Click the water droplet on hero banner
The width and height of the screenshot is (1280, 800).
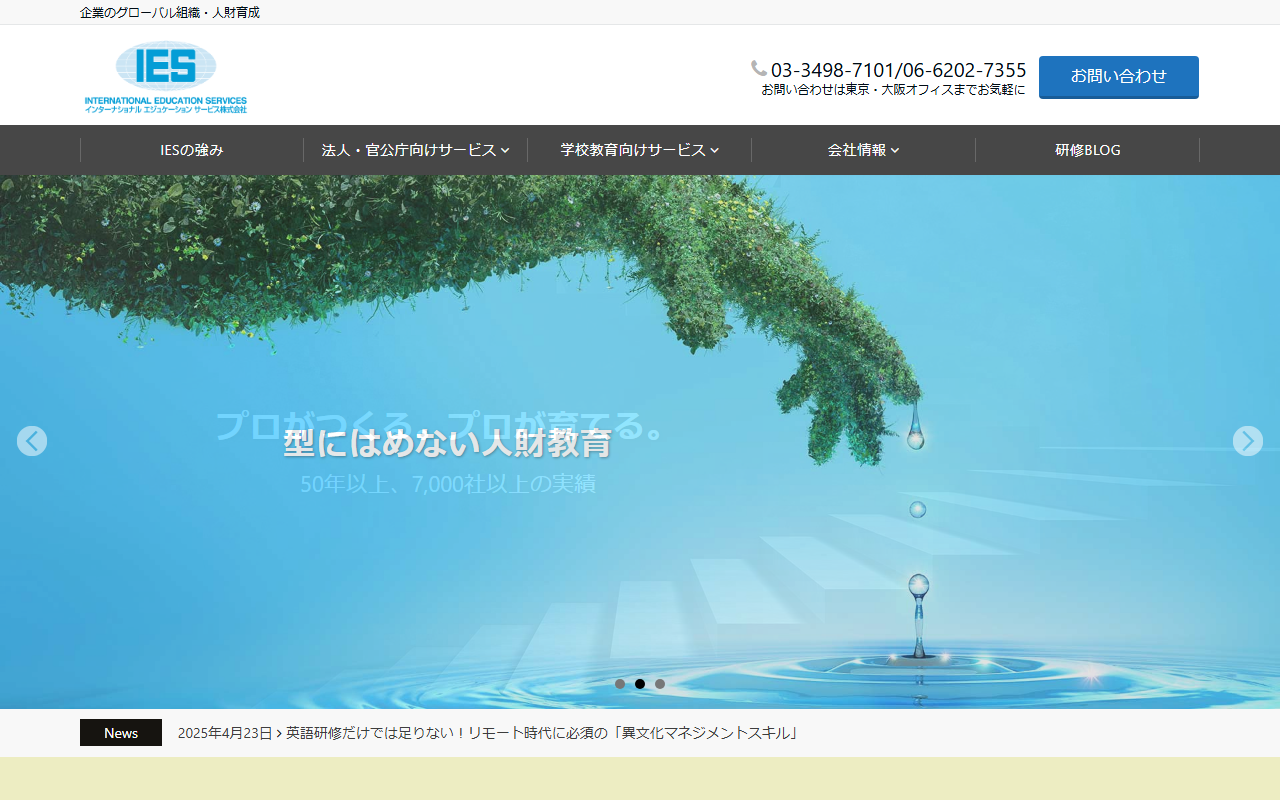(x=916, y=437)
